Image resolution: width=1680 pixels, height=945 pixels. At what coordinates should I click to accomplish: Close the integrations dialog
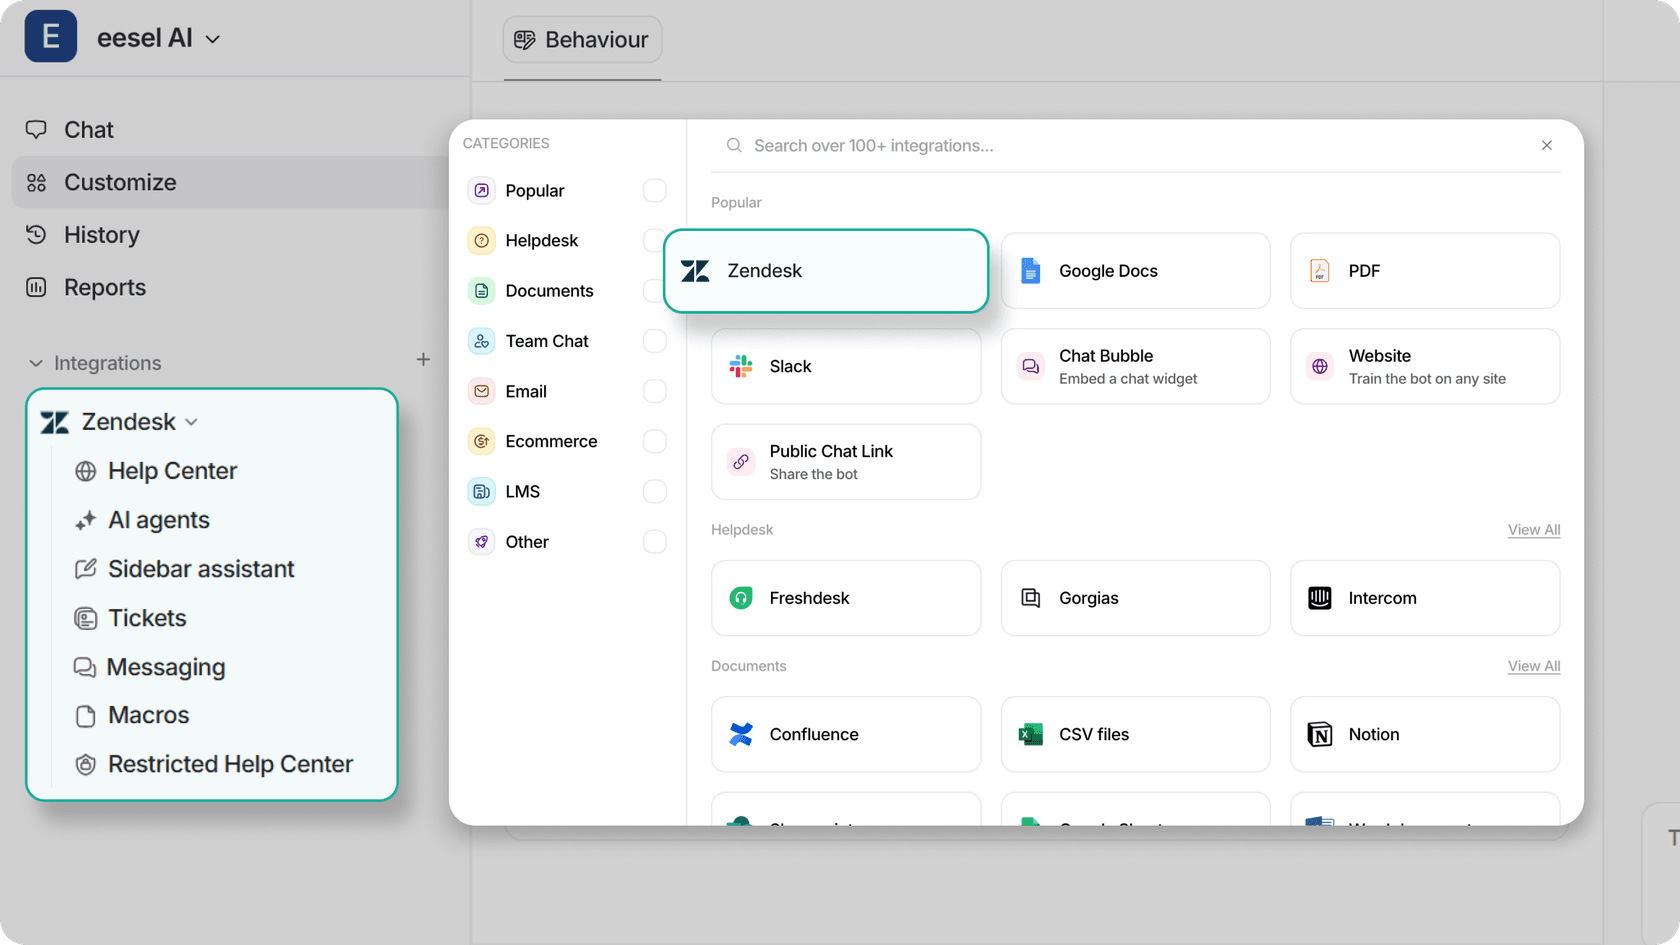pyautogui.click(x=1547, y=145)
